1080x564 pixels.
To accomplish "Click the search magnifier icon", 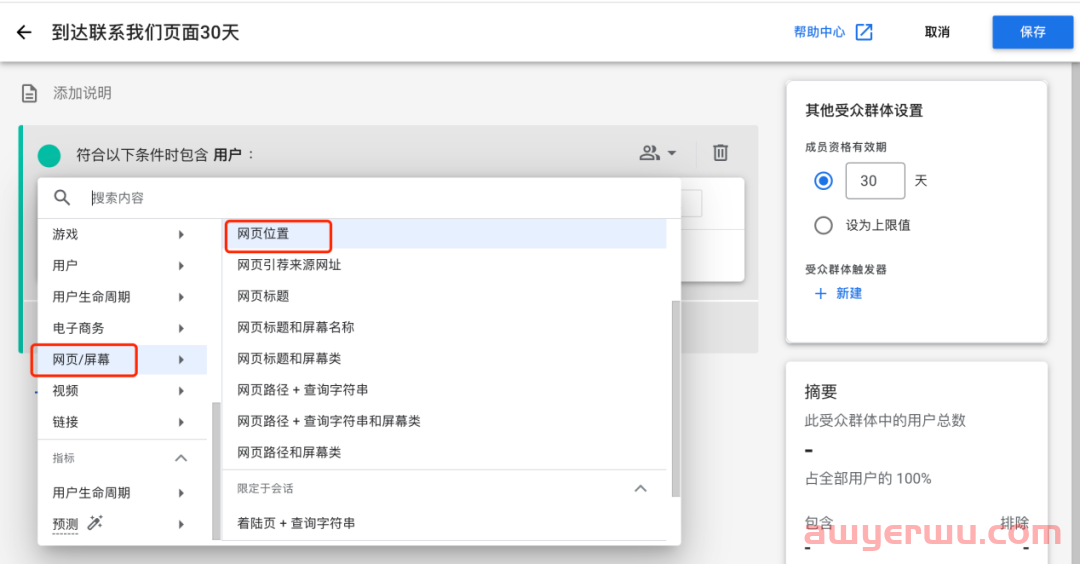I will point(62,198).
